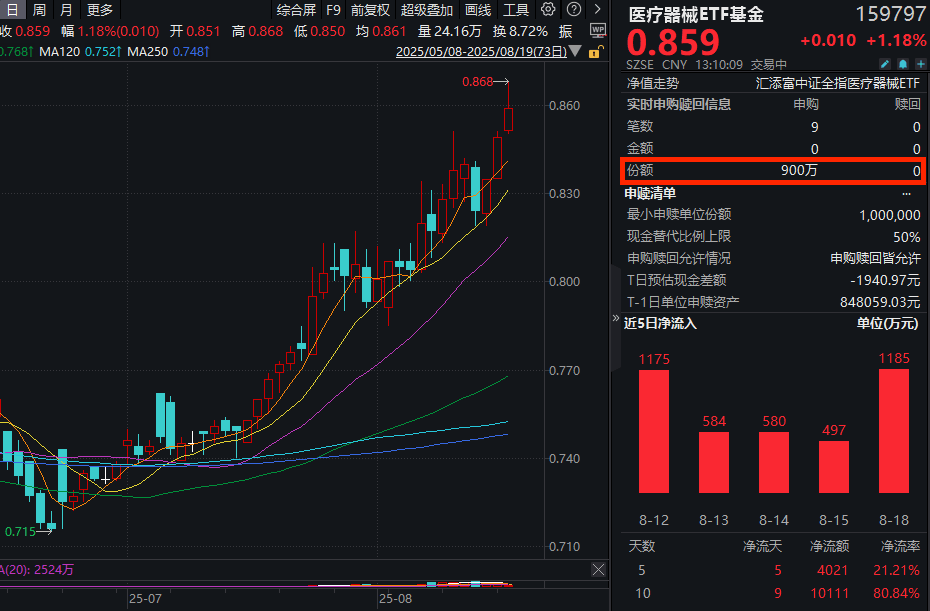Viewport: 930px width, 611px height.
Task: Select the 月 monthly chart tab
Action: (x=65, y=9)
